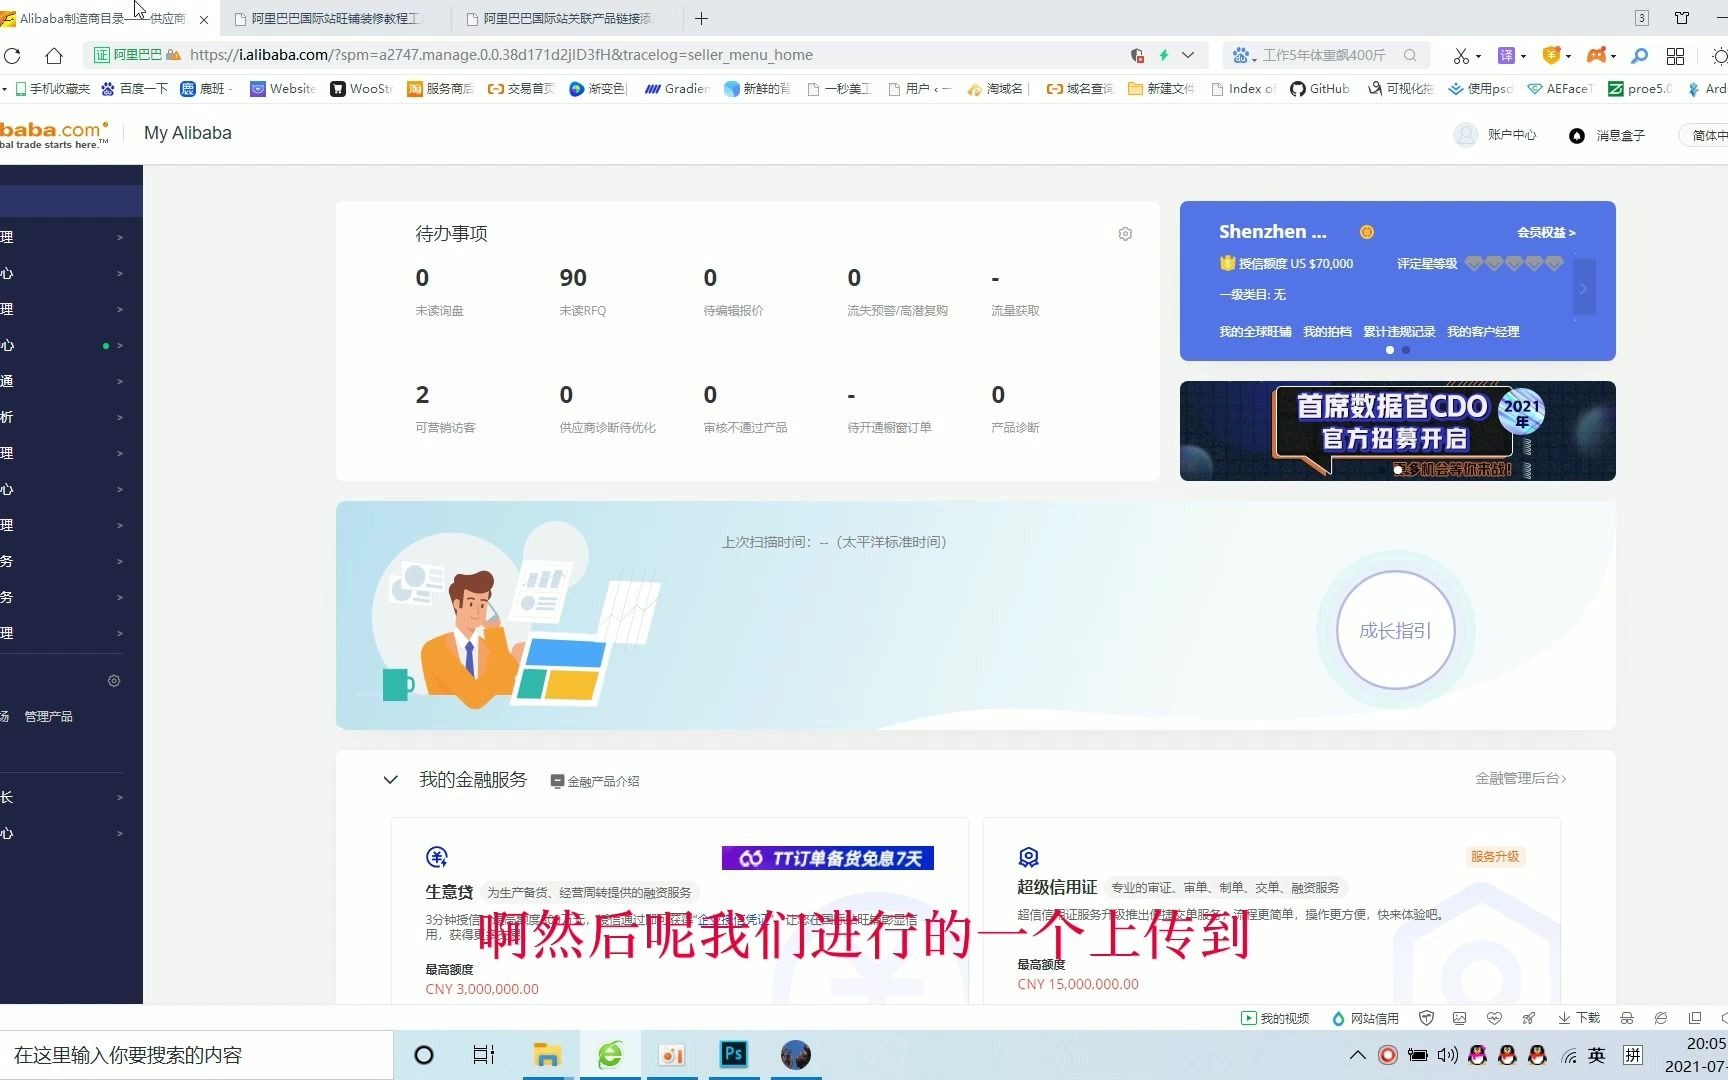Go to browser home page icon
This screenshot has width=1728, height=1080.
point(54,55)
